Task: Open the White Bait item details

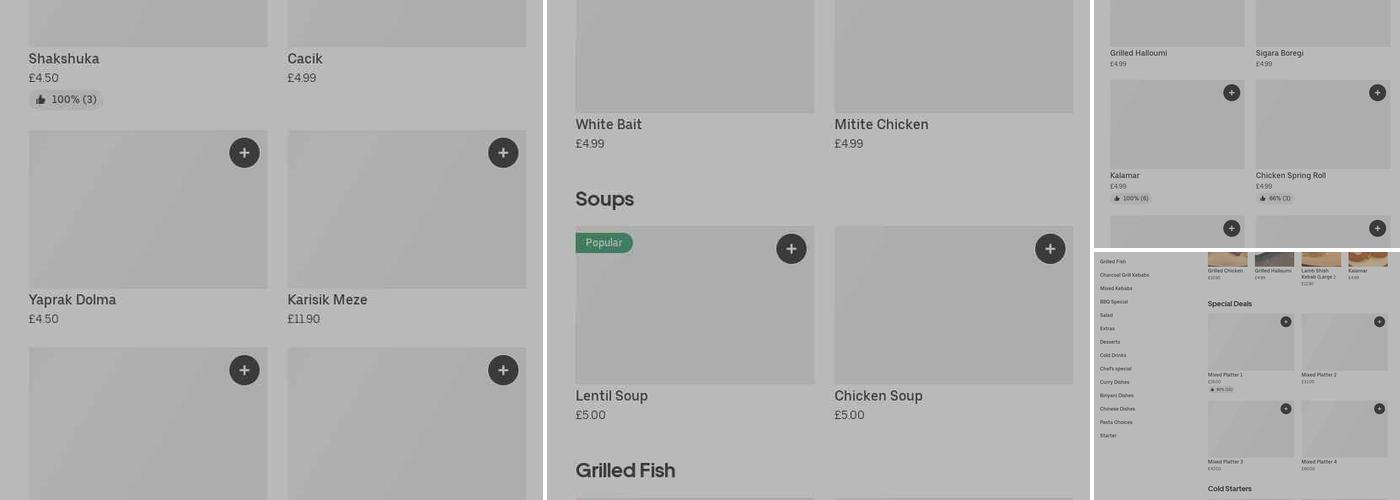Action: (x=608, y=125)
